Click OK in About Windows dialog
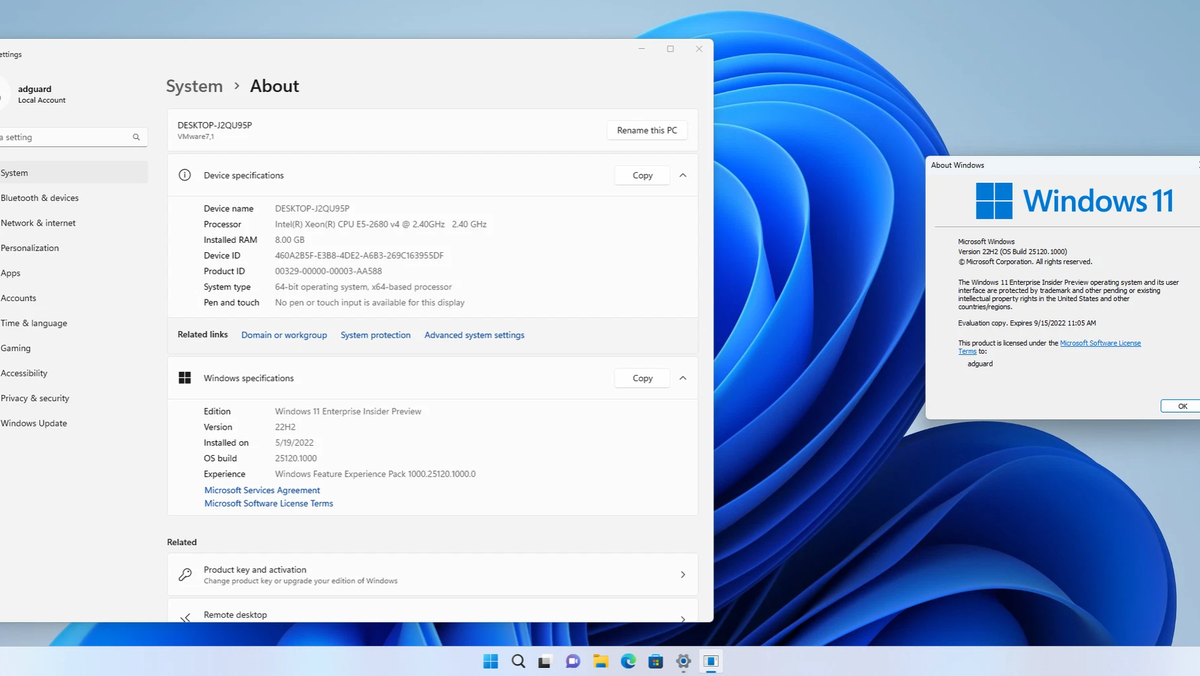Screen dimensions: 1200x676 coord(1181,406)
